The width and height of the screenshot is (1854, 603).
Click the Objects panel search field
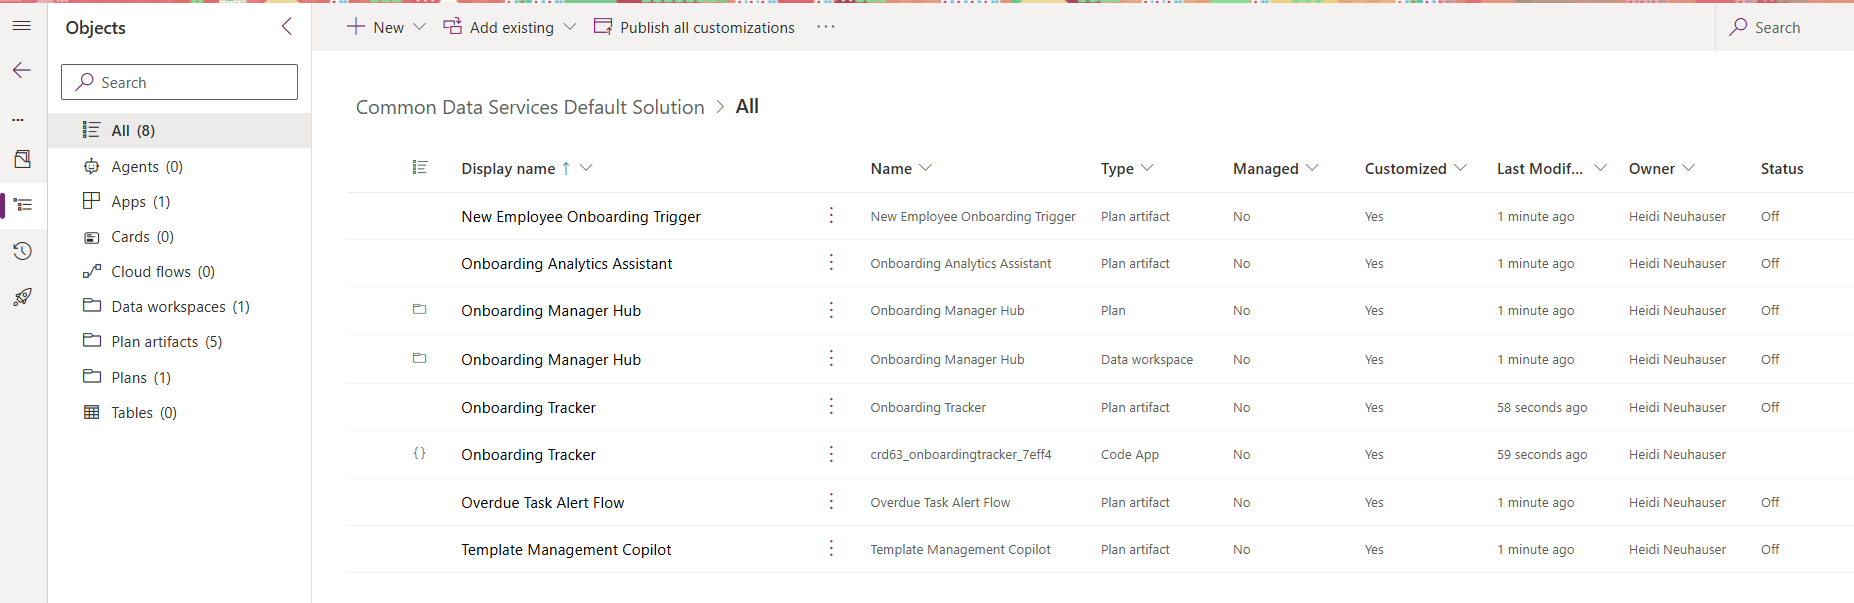click(180, 82)
